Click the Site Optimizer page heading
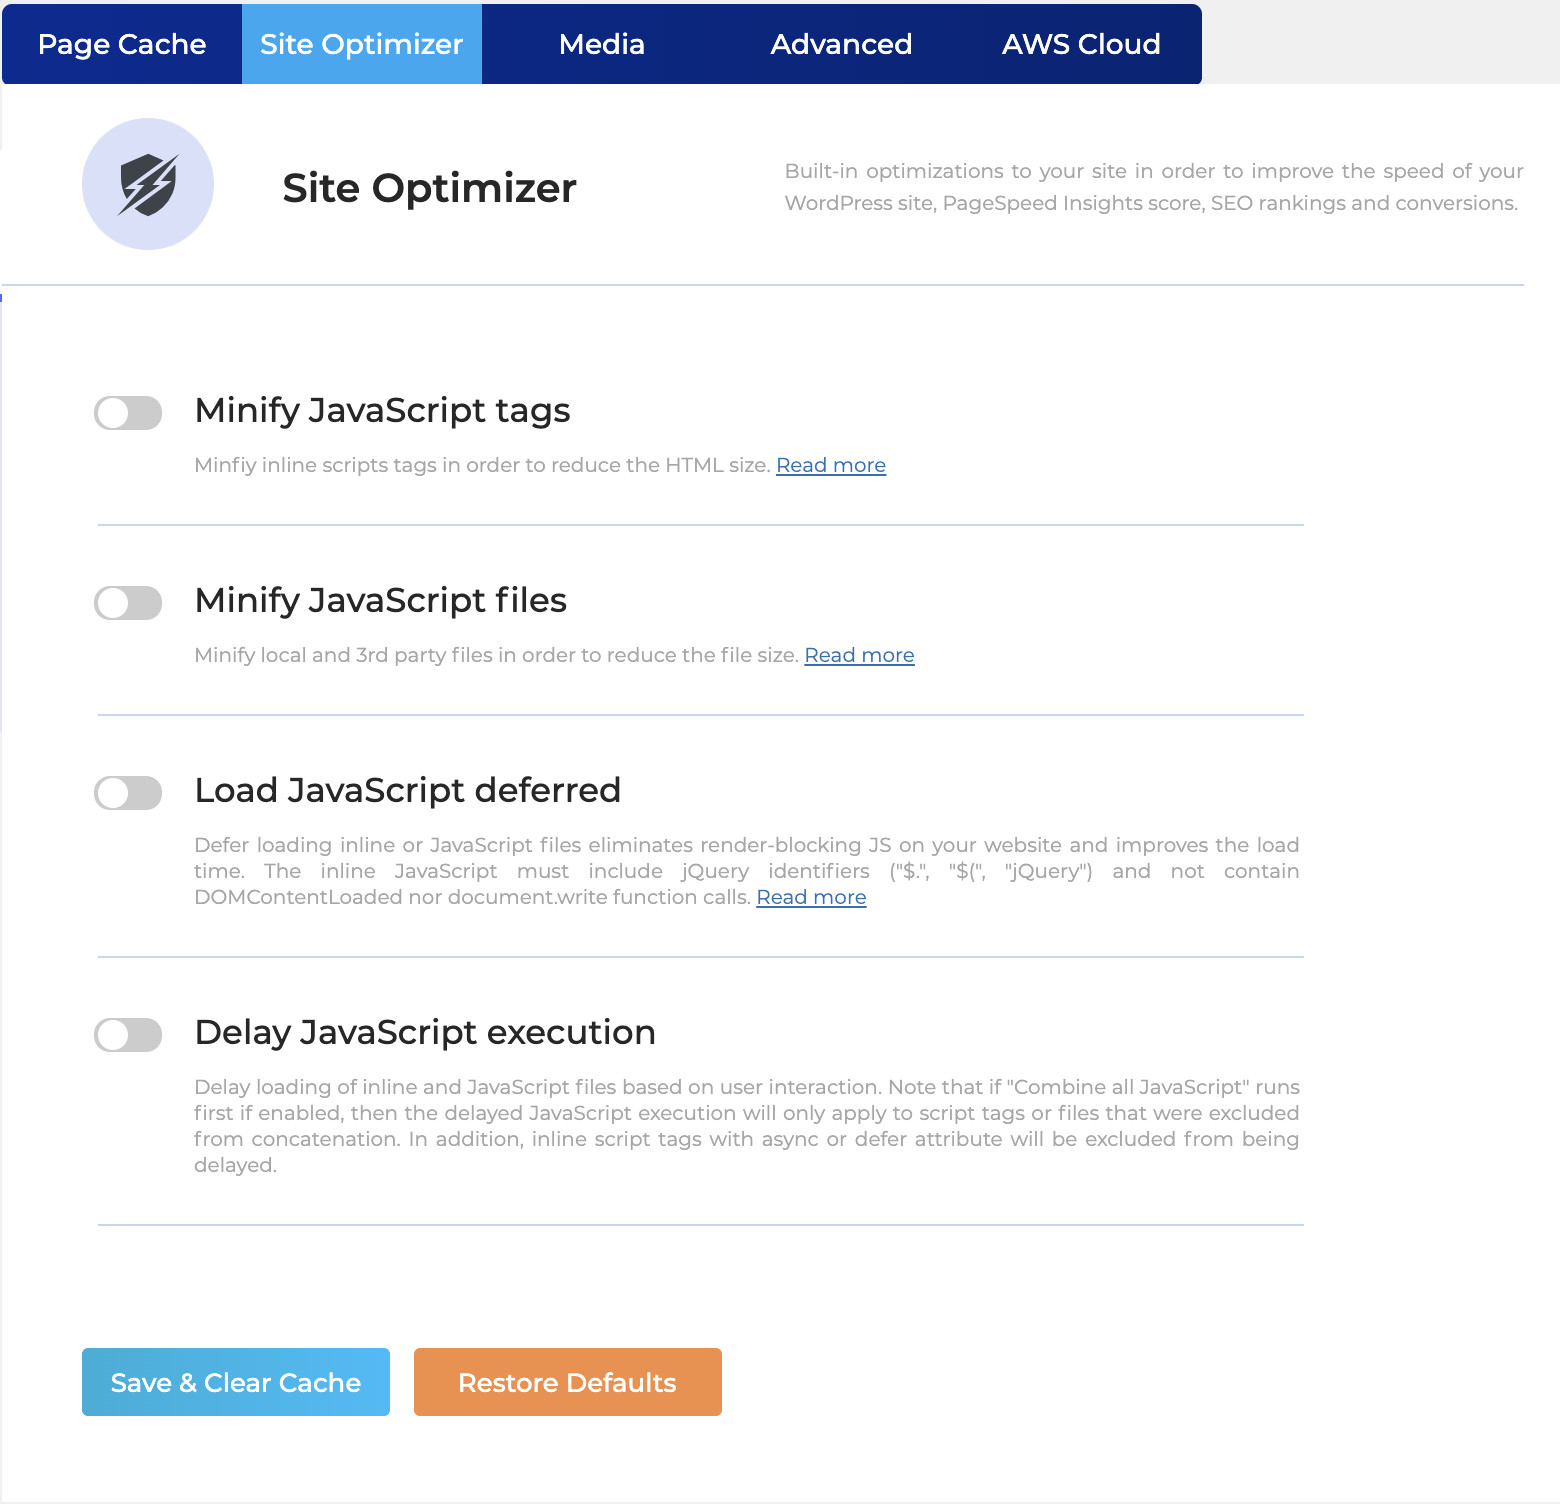The height and width of the screenshot is (1504, 1560). point(429,188)
